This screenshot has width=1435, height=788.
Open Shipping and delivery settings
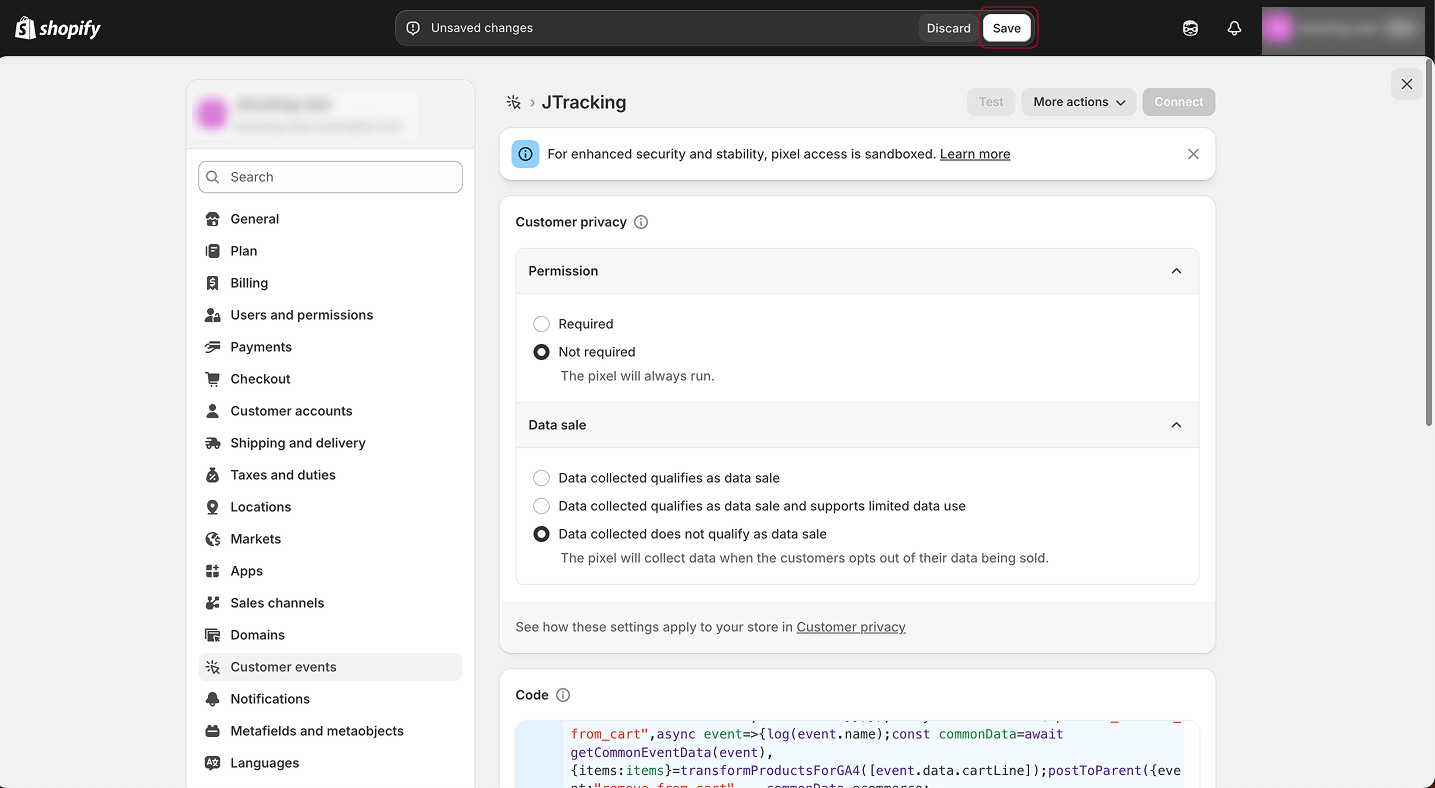tap(298, 443)
